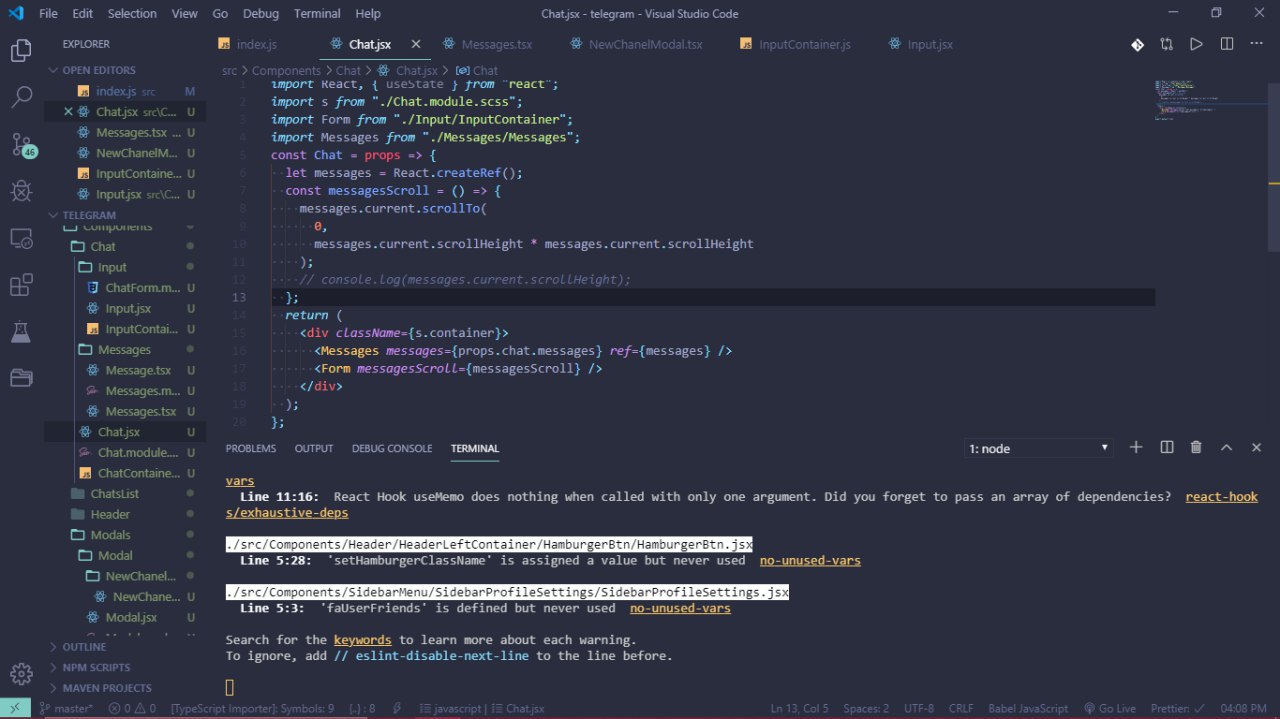The width and height of the screenshot is (1280, 719).
Task: Close Chat.jsx in Open Editors list
Action: coord(68,112)
